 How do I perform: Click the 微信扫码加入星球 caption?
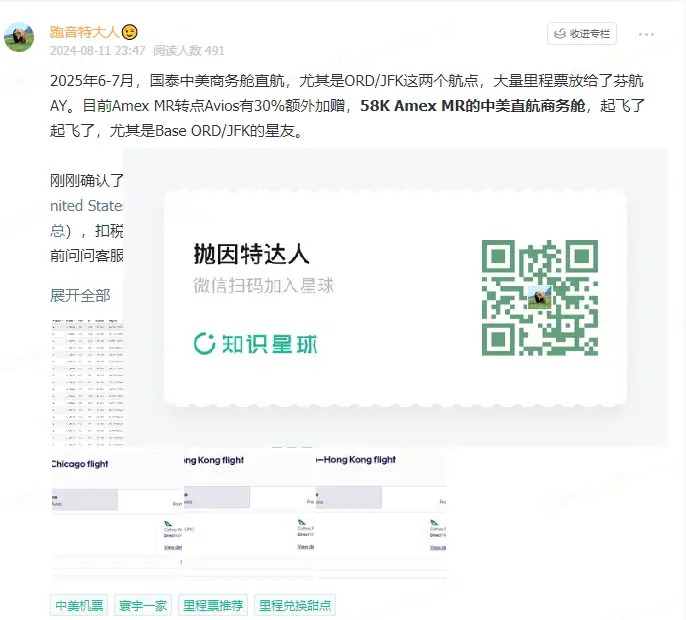tap(263, 285)
